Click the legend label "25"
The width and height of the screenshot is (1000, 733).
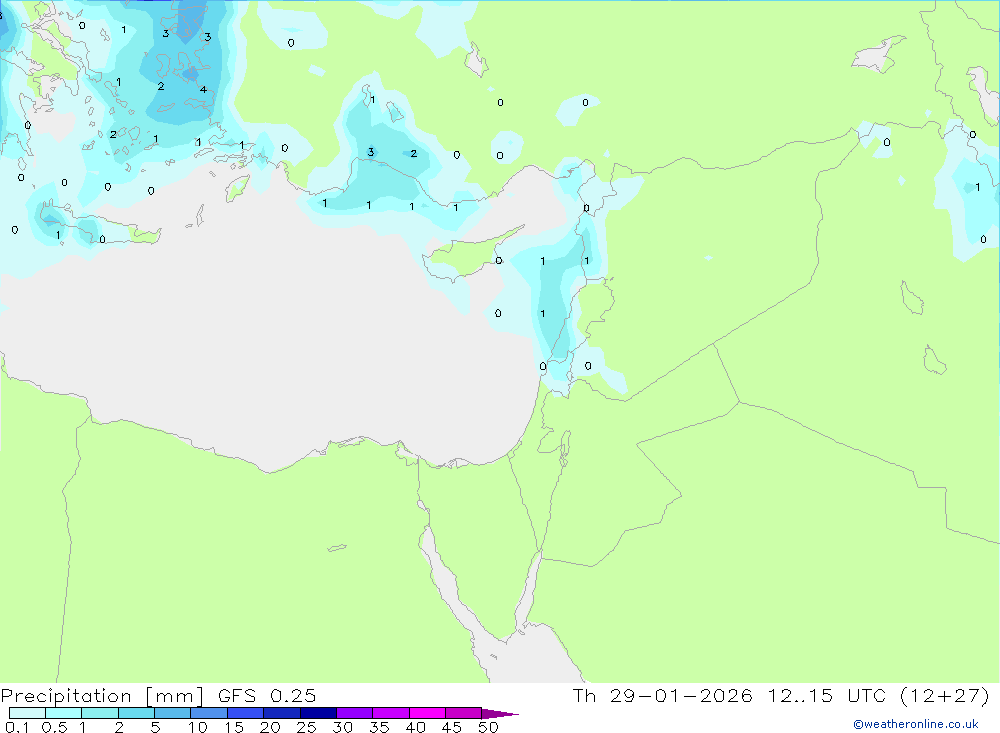tap(306, 727)
